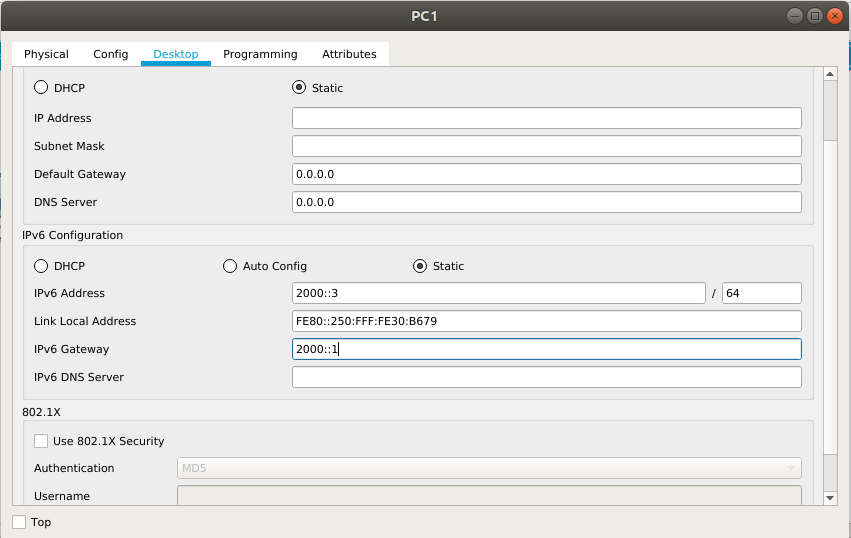Choose IPv6 Auto Config option
The height and width of the screenshot is (538, 851).
pyautogui.click(x=230, y=266)
